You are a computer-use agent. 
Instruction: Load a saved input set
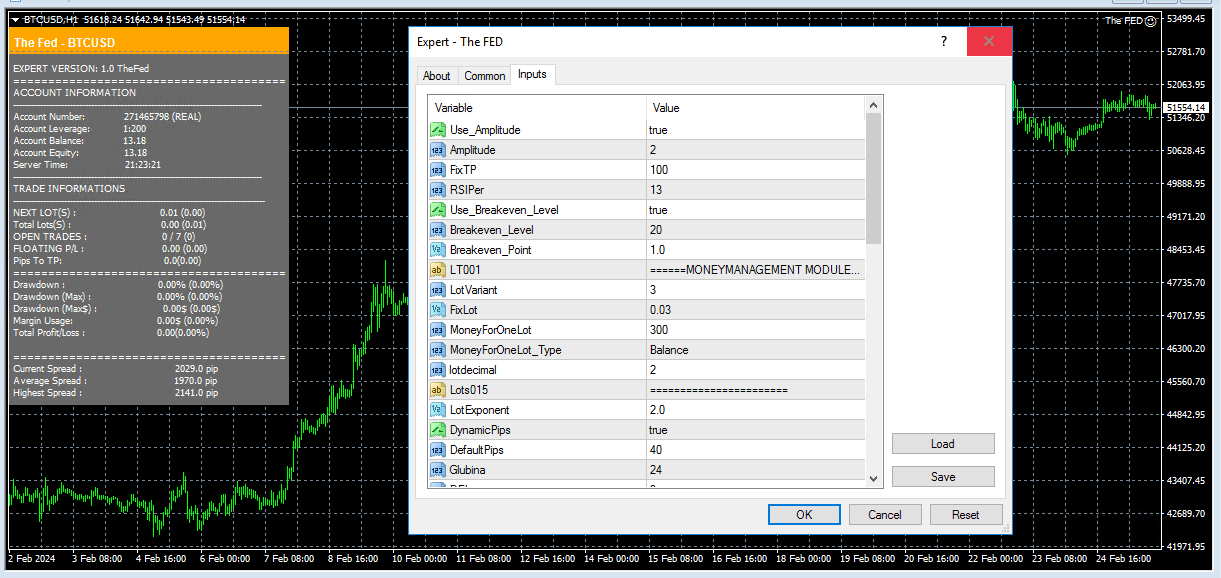(x=943, y=444)
